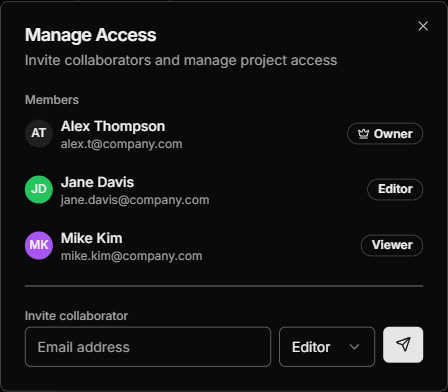Click the crown icon in Owner badge
448x392 pixels.
pos(363,134)
